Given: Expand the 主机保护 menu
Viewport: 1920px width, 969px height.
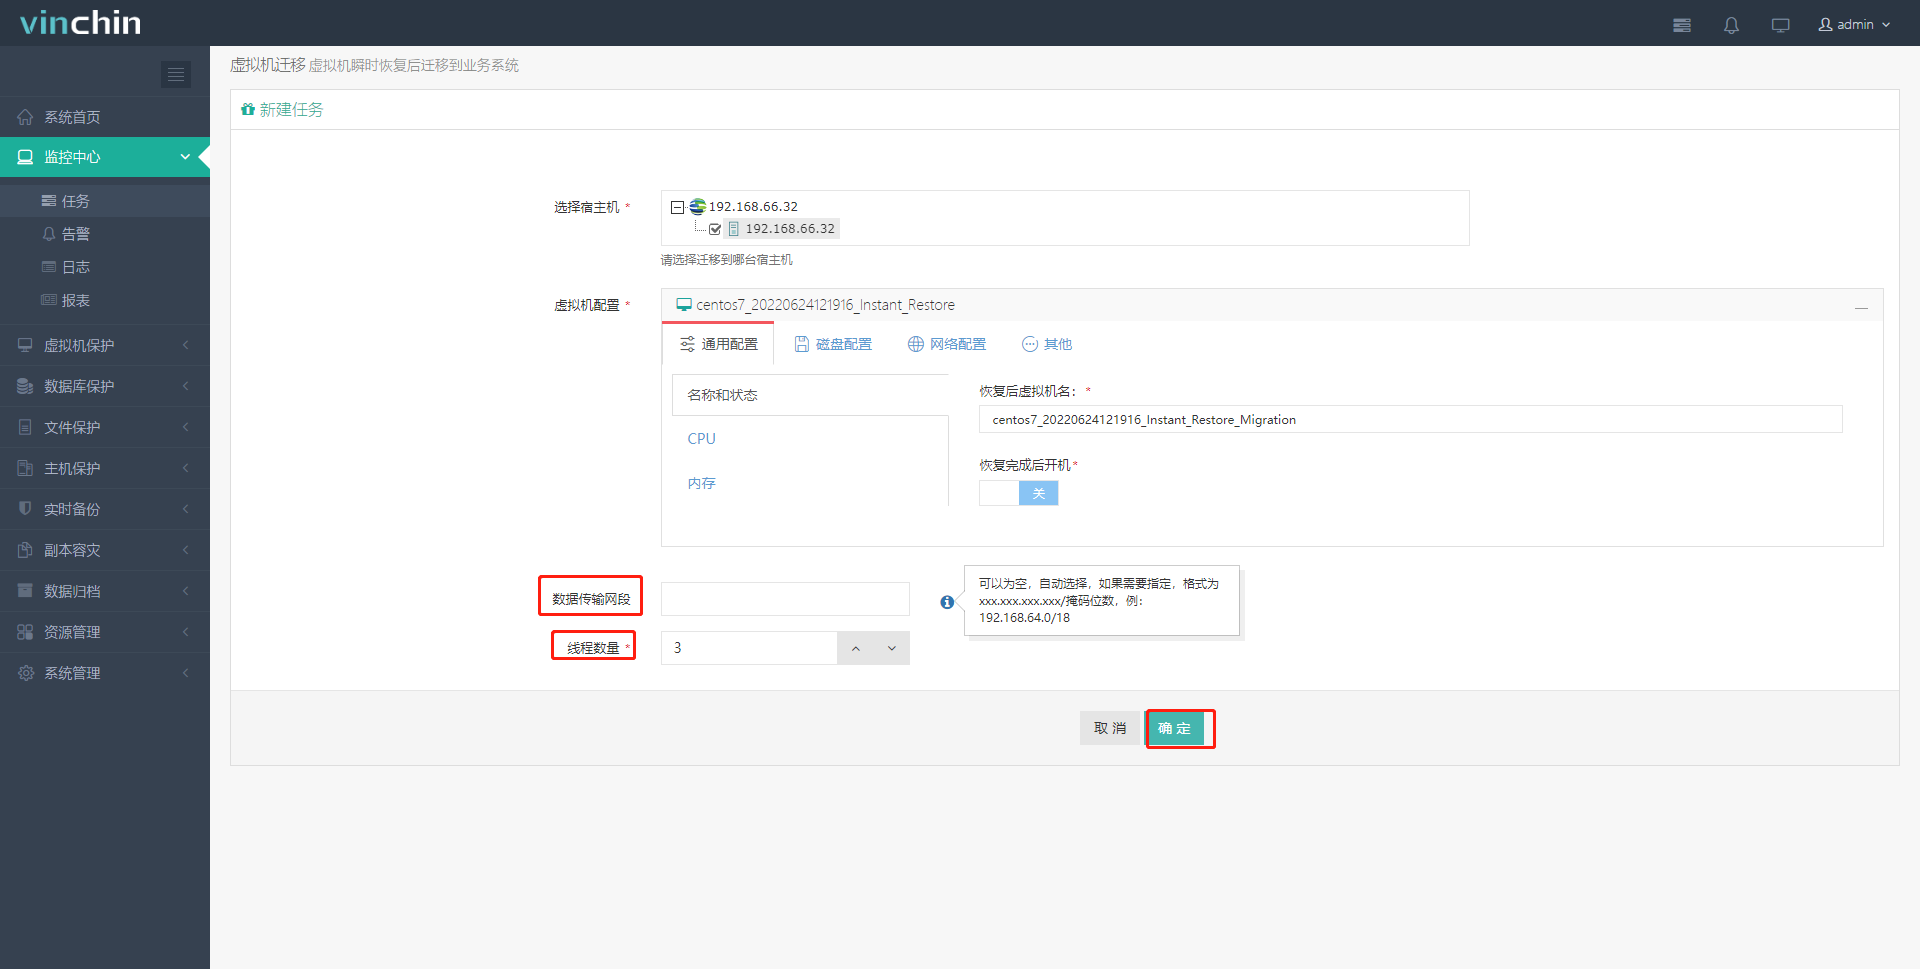Looking at the screenshot, I should pyautogui.click(x=105, y=468).
